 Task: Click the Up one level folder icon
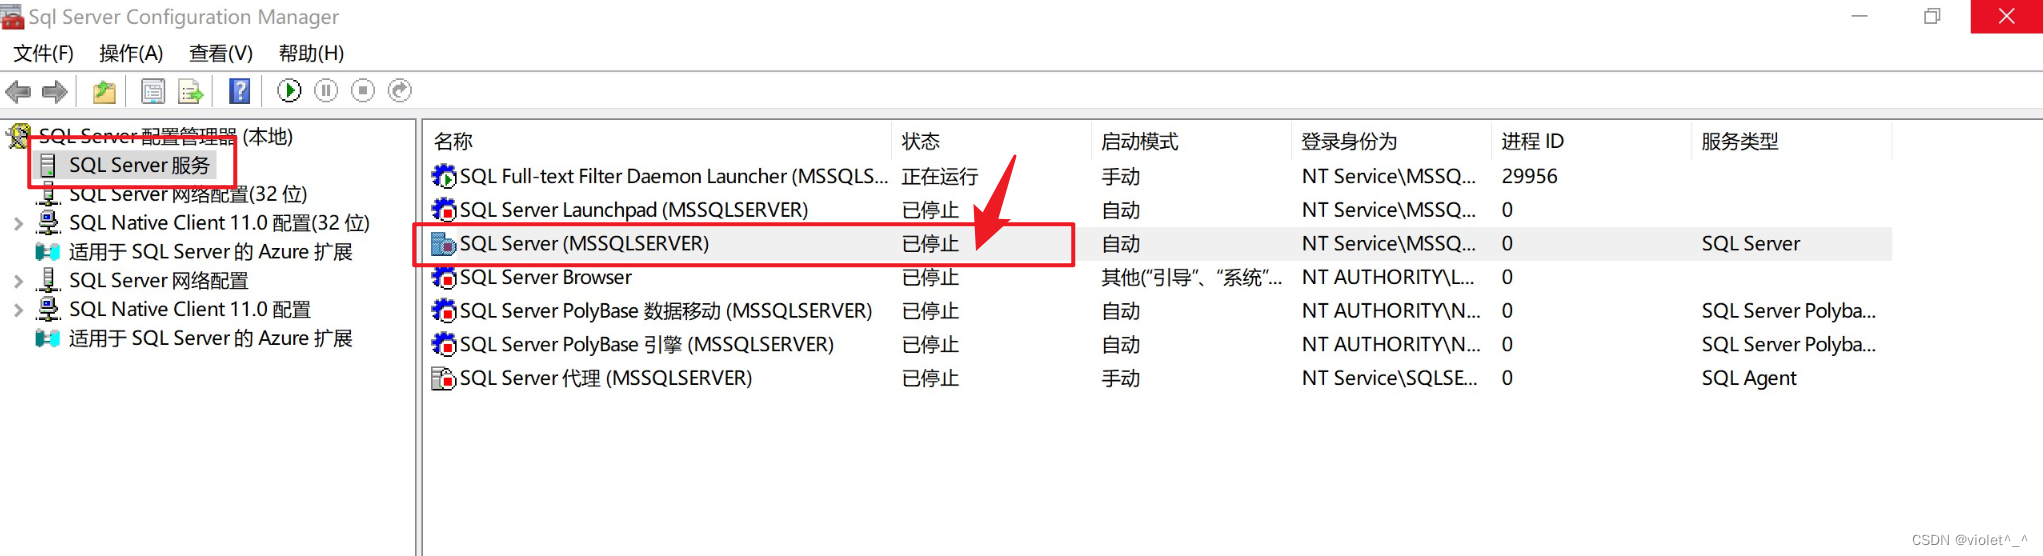tap(104, 92)
